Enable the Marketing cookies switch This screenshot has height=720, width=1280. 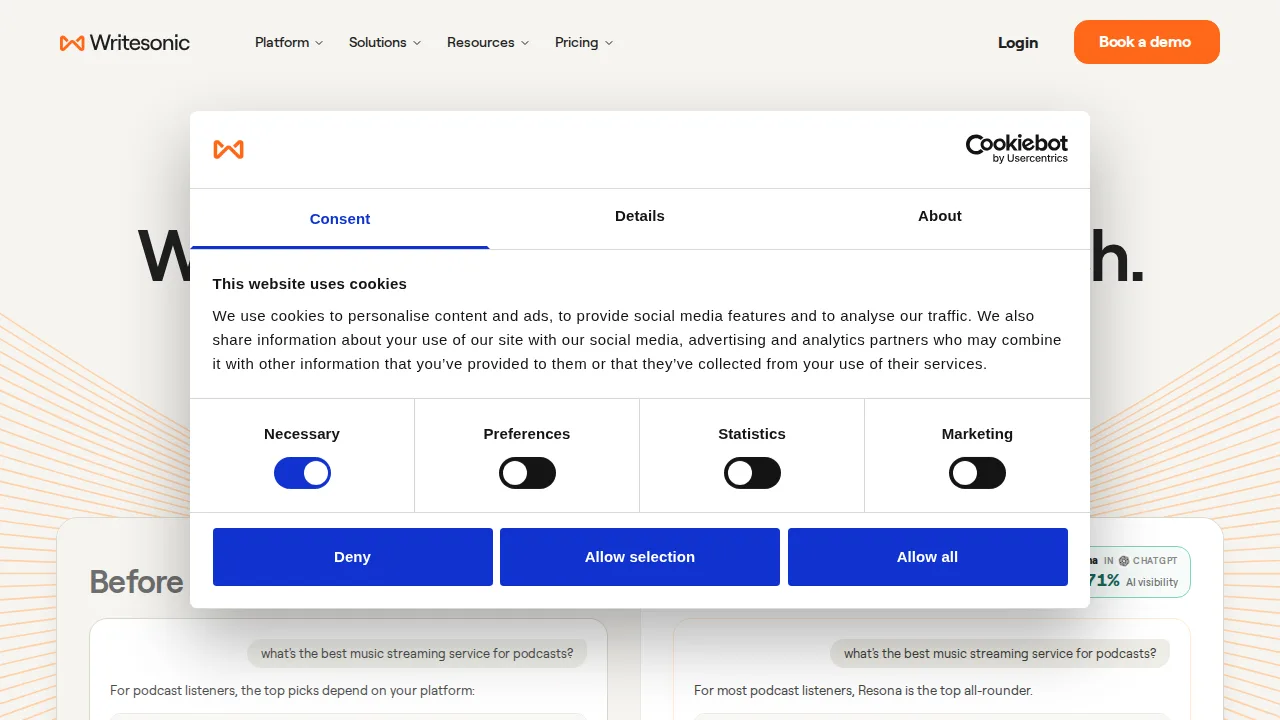(977, 473)
